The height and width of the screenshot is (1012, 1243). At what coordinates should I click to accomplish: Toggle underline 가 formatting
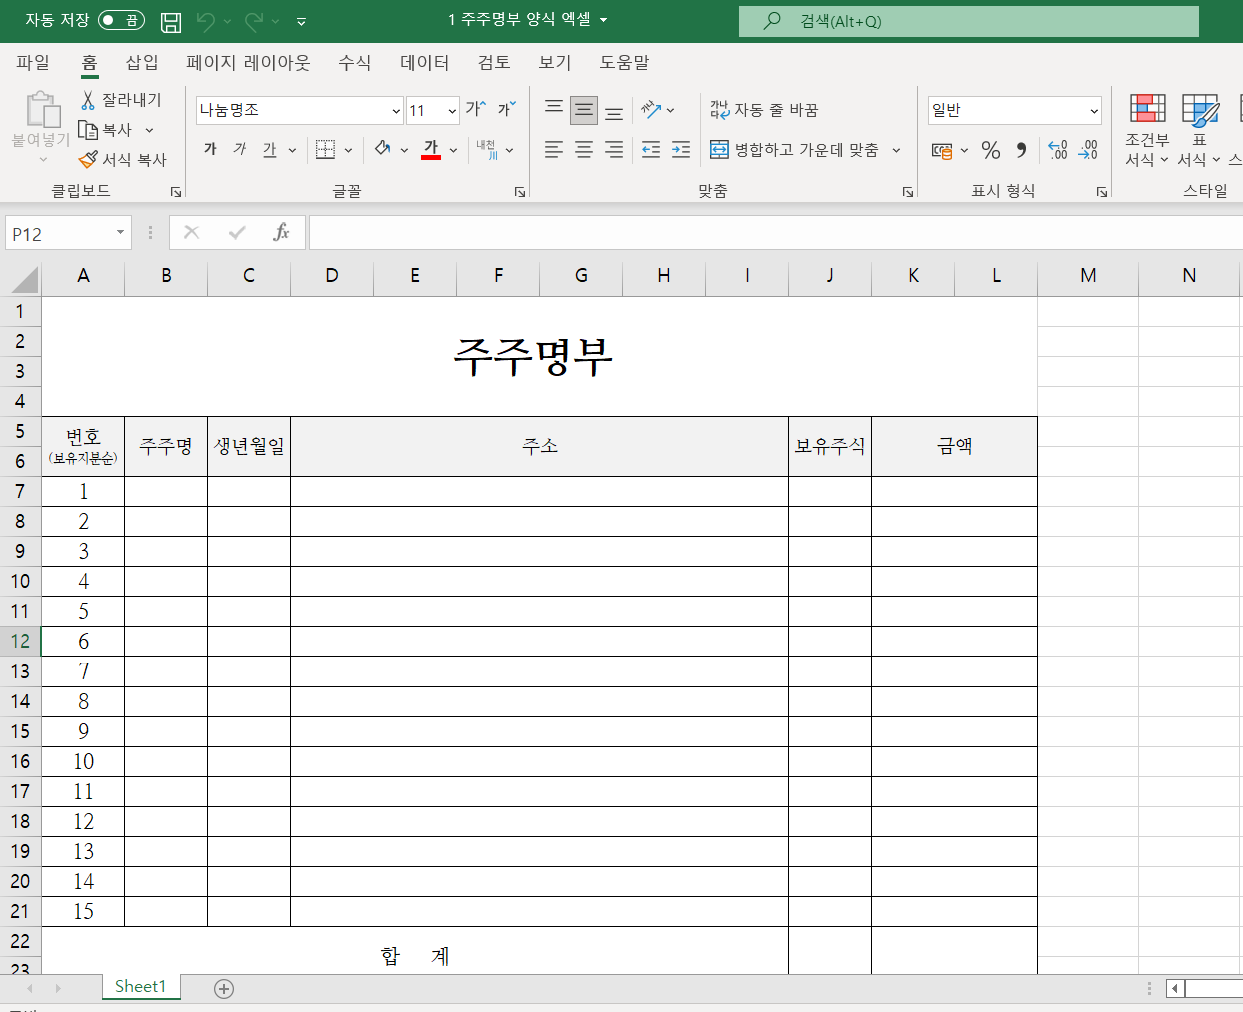[269, 149]
